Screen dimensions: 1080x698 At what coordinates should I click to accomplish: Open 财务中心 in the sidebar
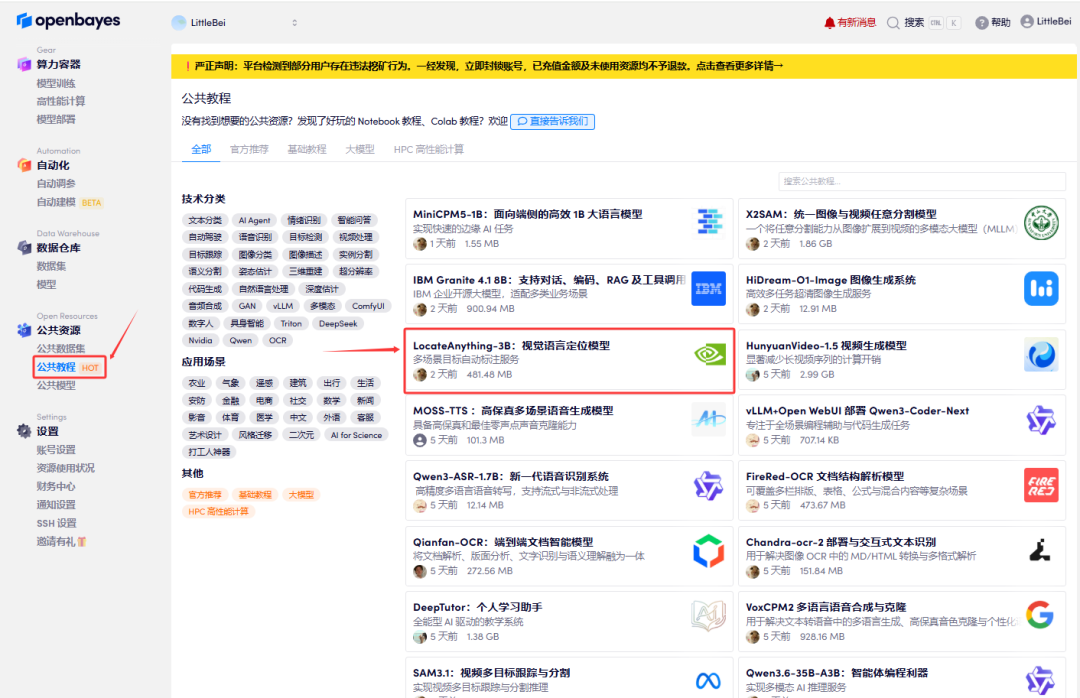pyautogui.click(x=56, y=486)
